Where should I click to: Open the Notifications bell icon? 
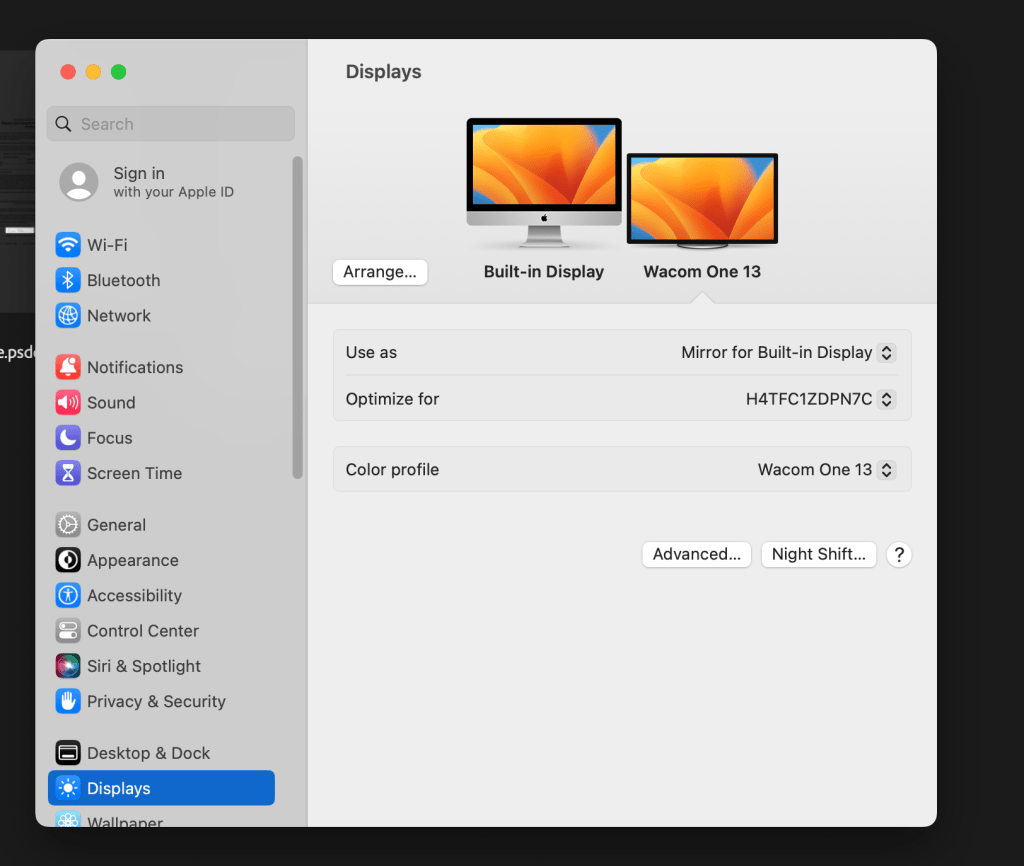tap(68, 367)
